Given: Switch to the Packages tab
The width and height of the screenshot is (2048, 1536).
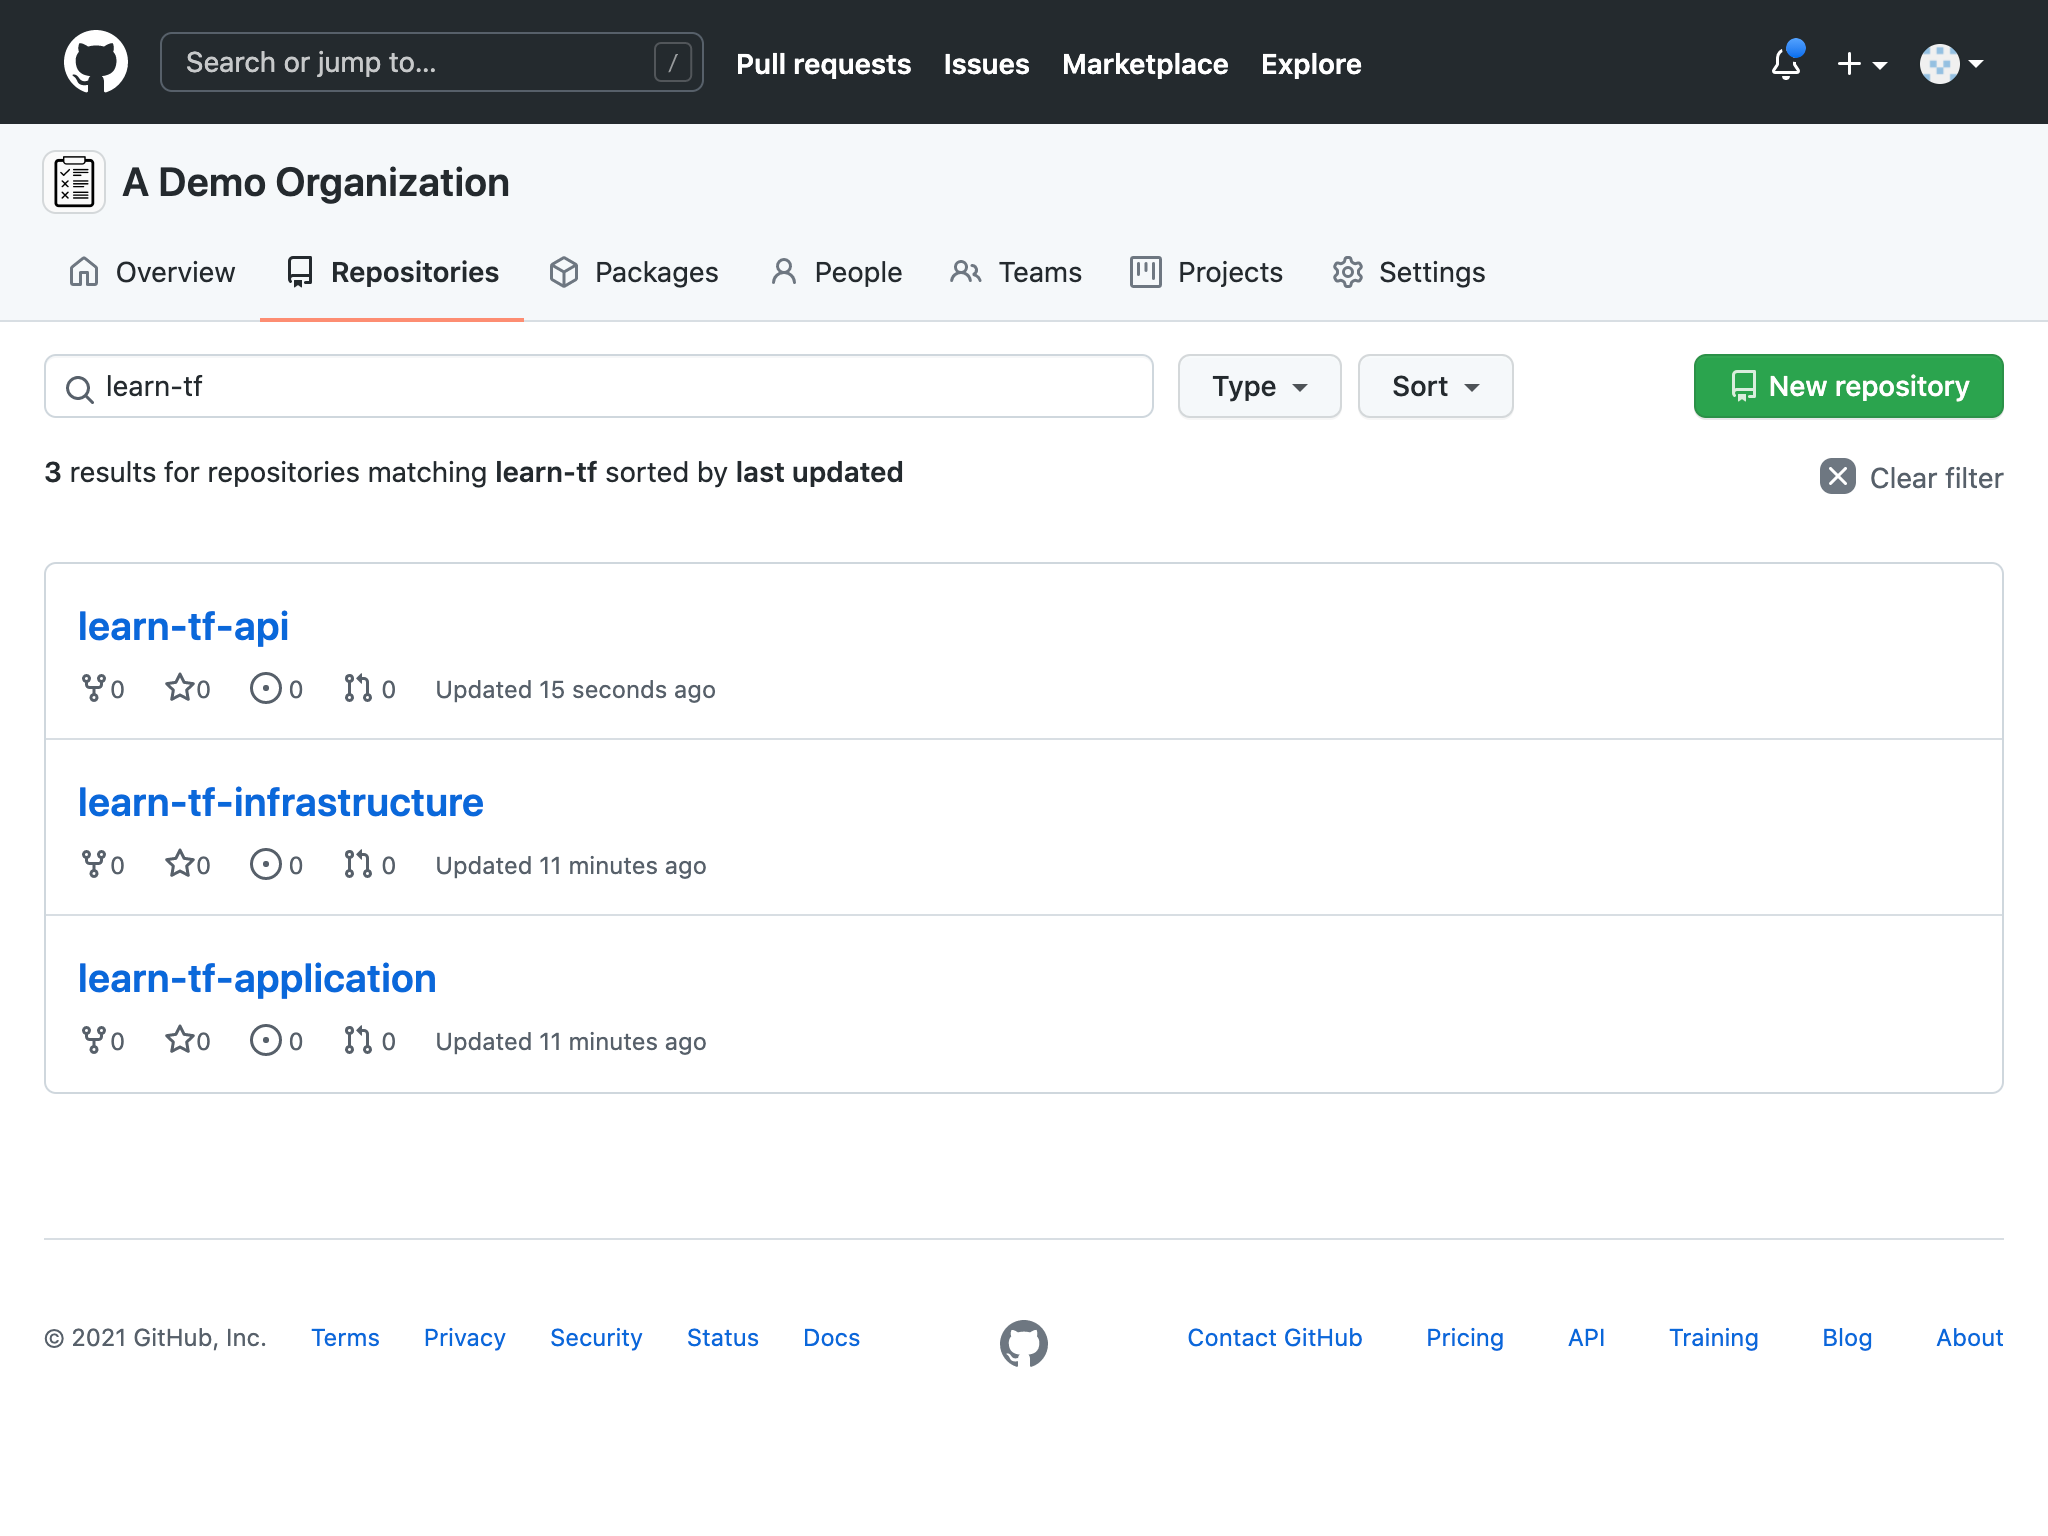Looking at the screenshot, I should [x=634, y=272].
